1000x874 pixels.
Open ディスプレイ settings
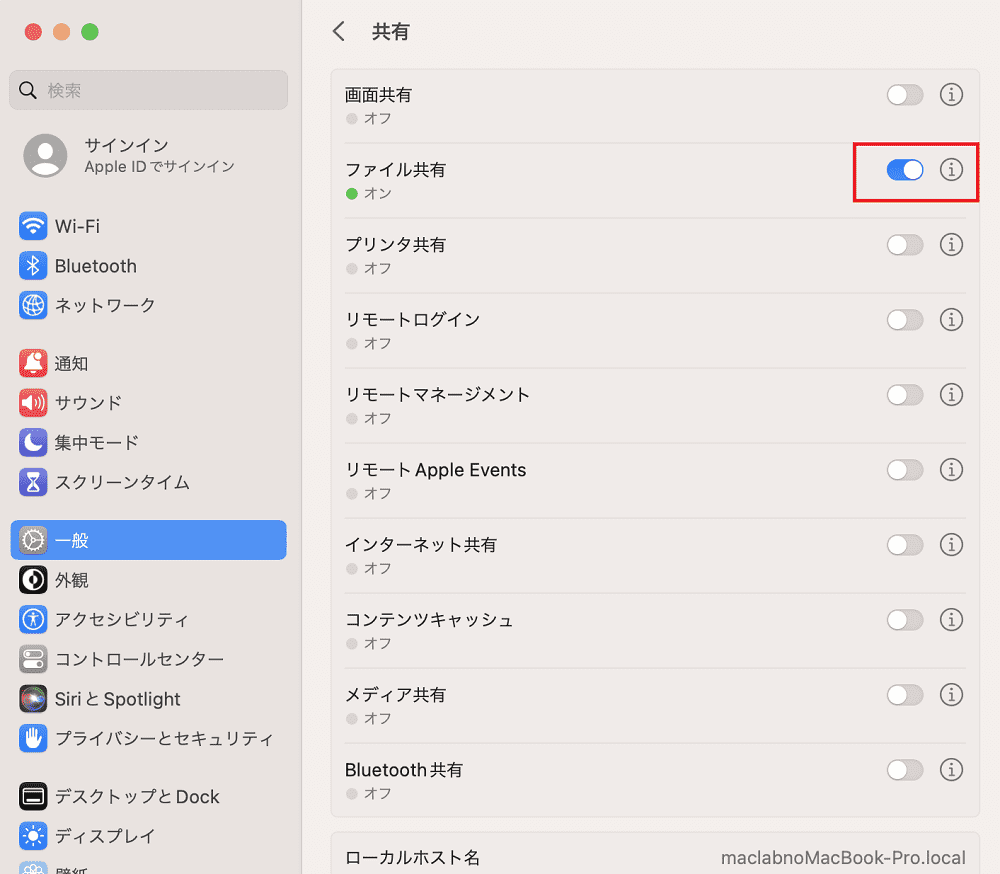[148, 836]
